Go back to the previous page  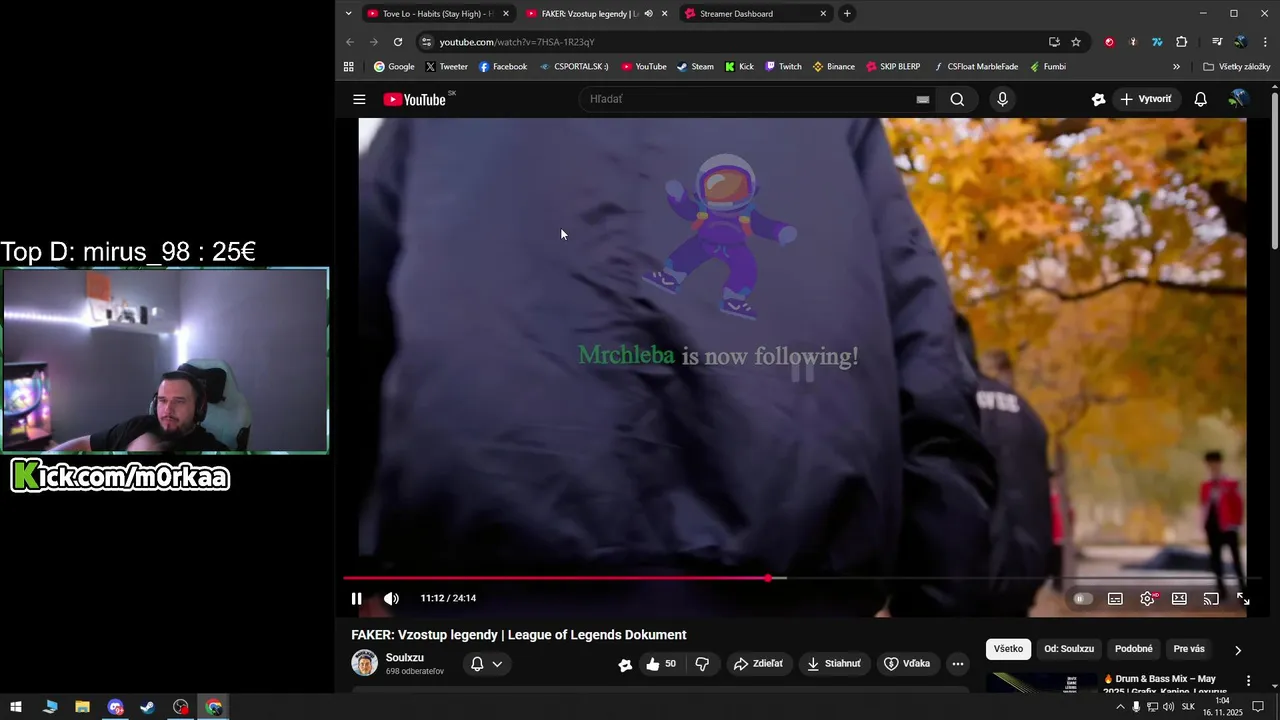point(349,42)
